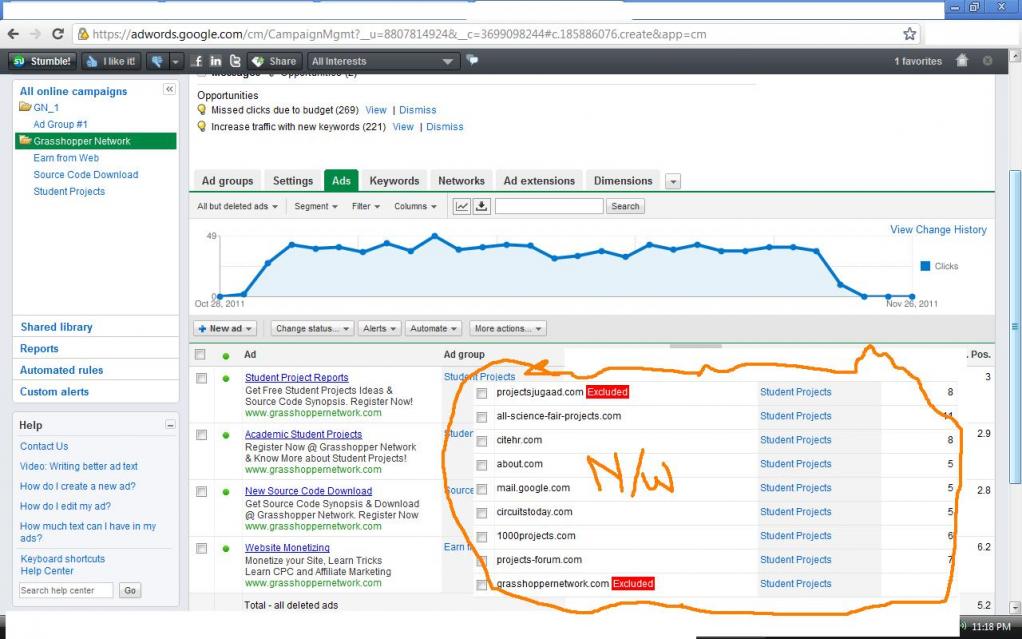Open the Alerts dropdown
The image size is (1022, 639).
pyautogui.click(x=379, y=329)
